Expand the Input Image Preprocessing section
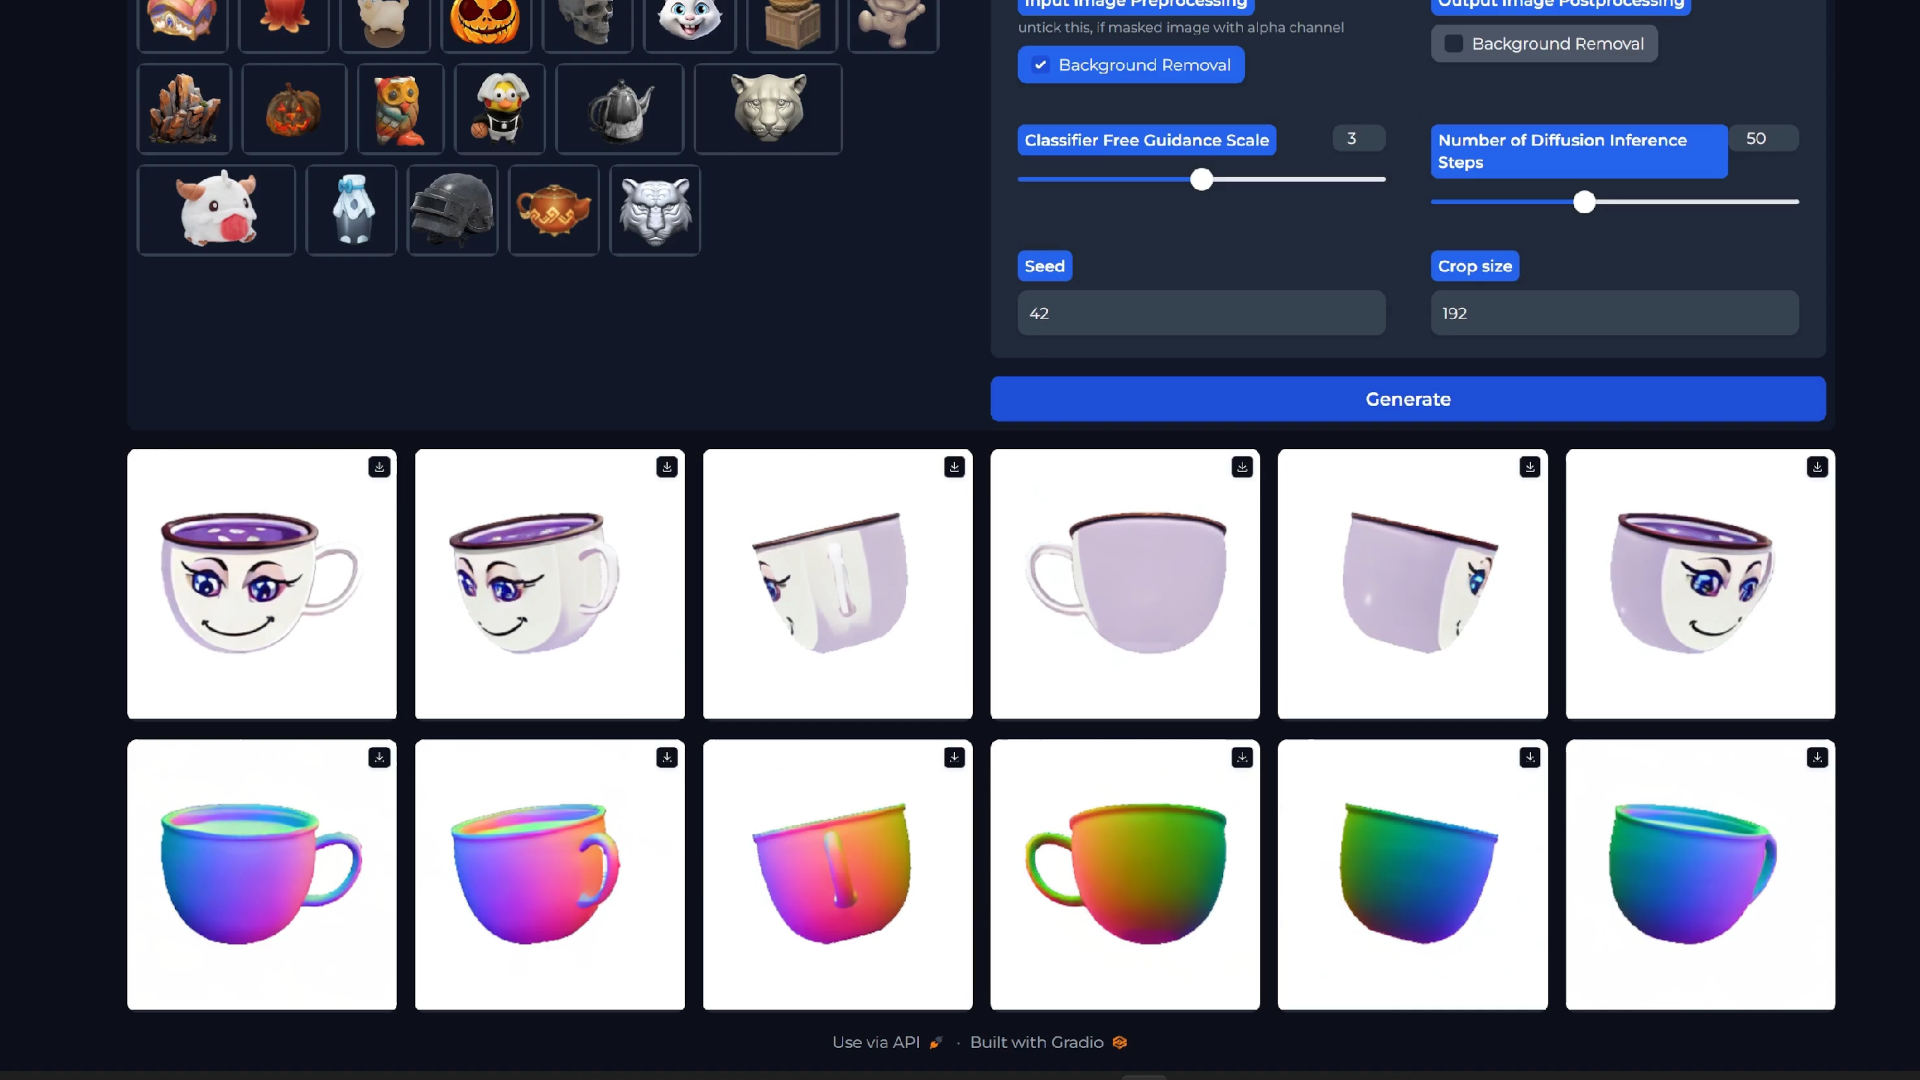Screen dimensions: 1920x1080 point(1135,4)
